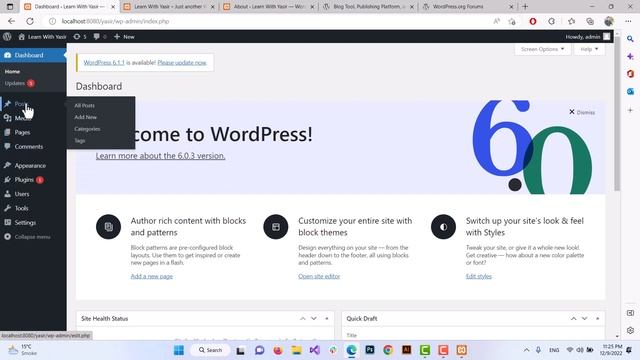Open the Pages menu in sidebar
Viewport: 640px width, 360px height.
tap(22, 132)
